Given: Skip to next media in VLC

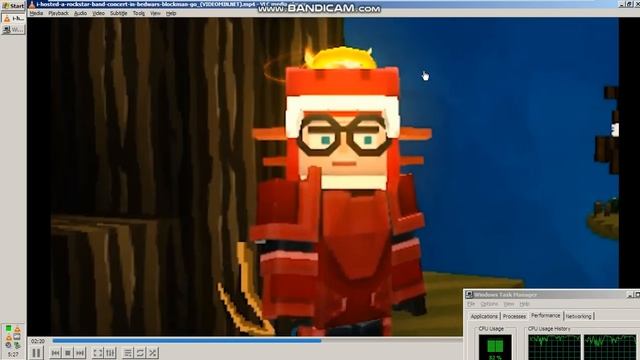Looking at the screenshot, I should [80, 353].
